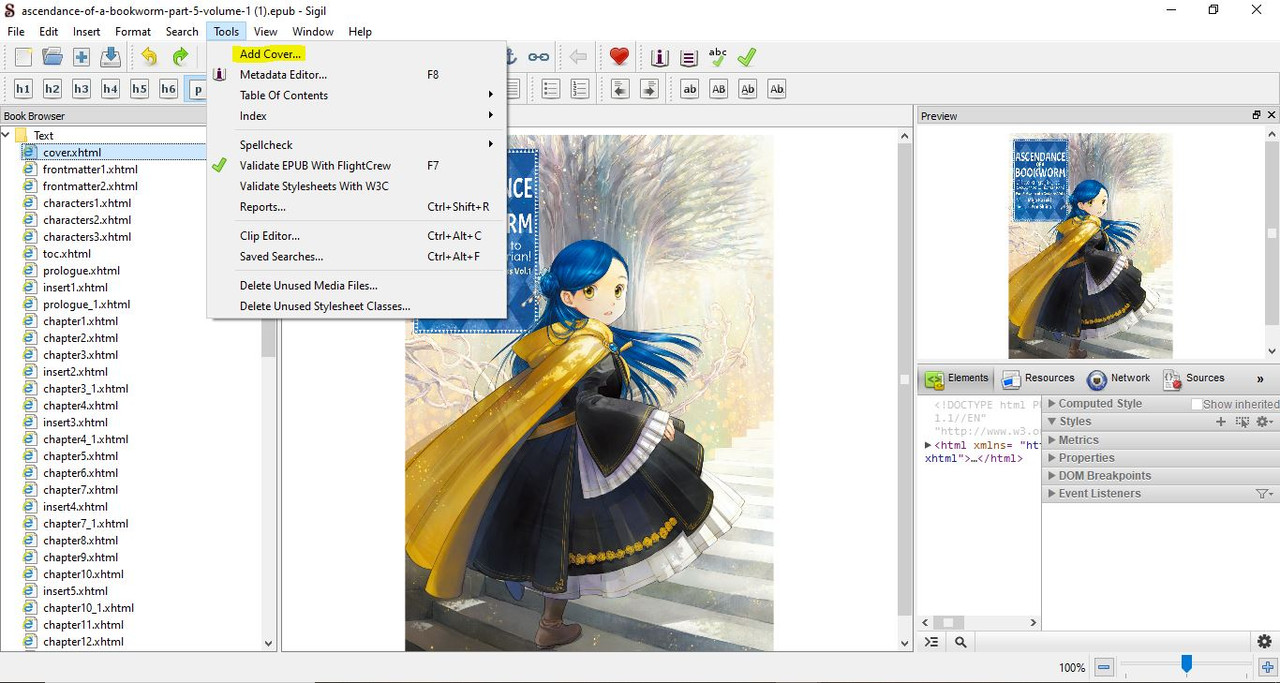Click the lowercase 'ab' case icon
Screen dimensions: 1280x683
689,89
